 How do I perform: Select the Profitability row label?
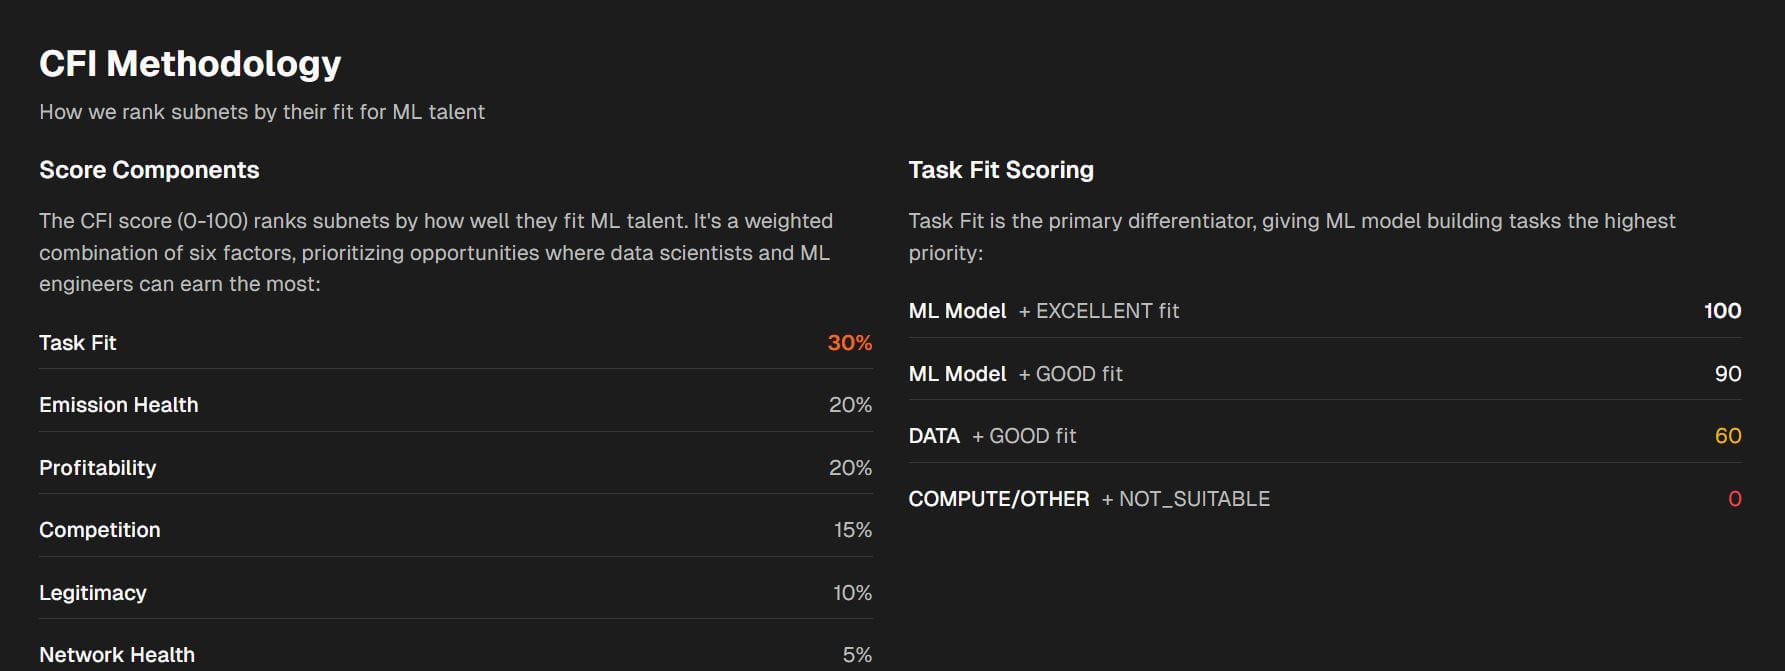coord(98,468)
